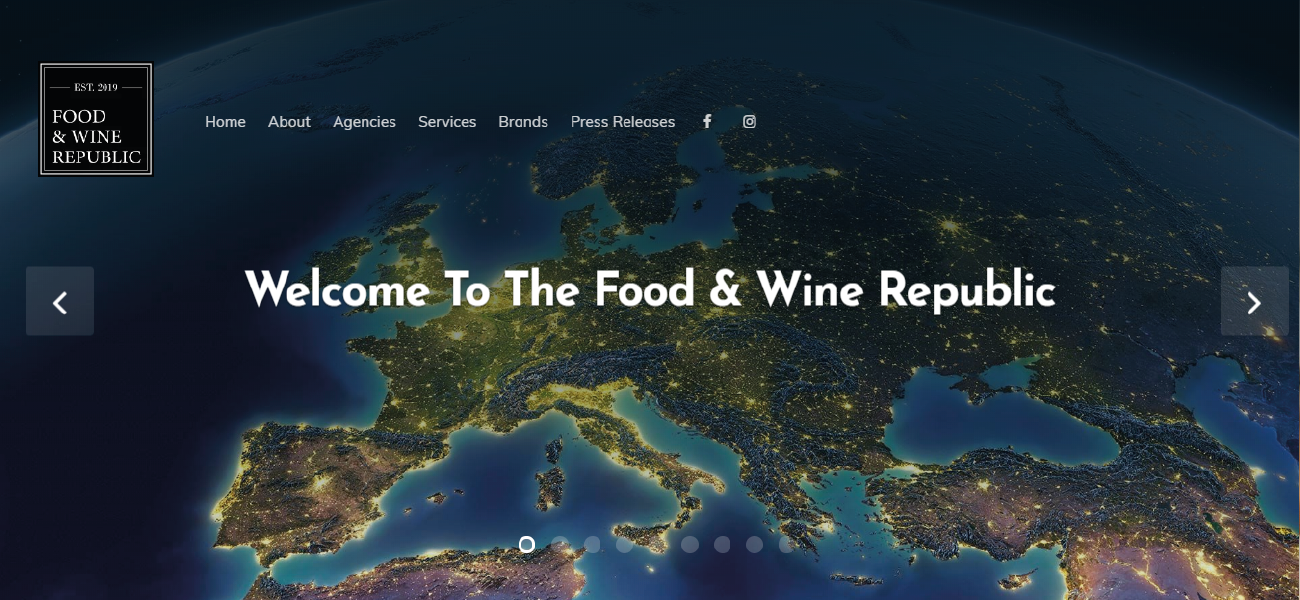Screen dimensions: 1300x600
Task: Select the active first slide indicator dot
Action: tap(527, 544)
